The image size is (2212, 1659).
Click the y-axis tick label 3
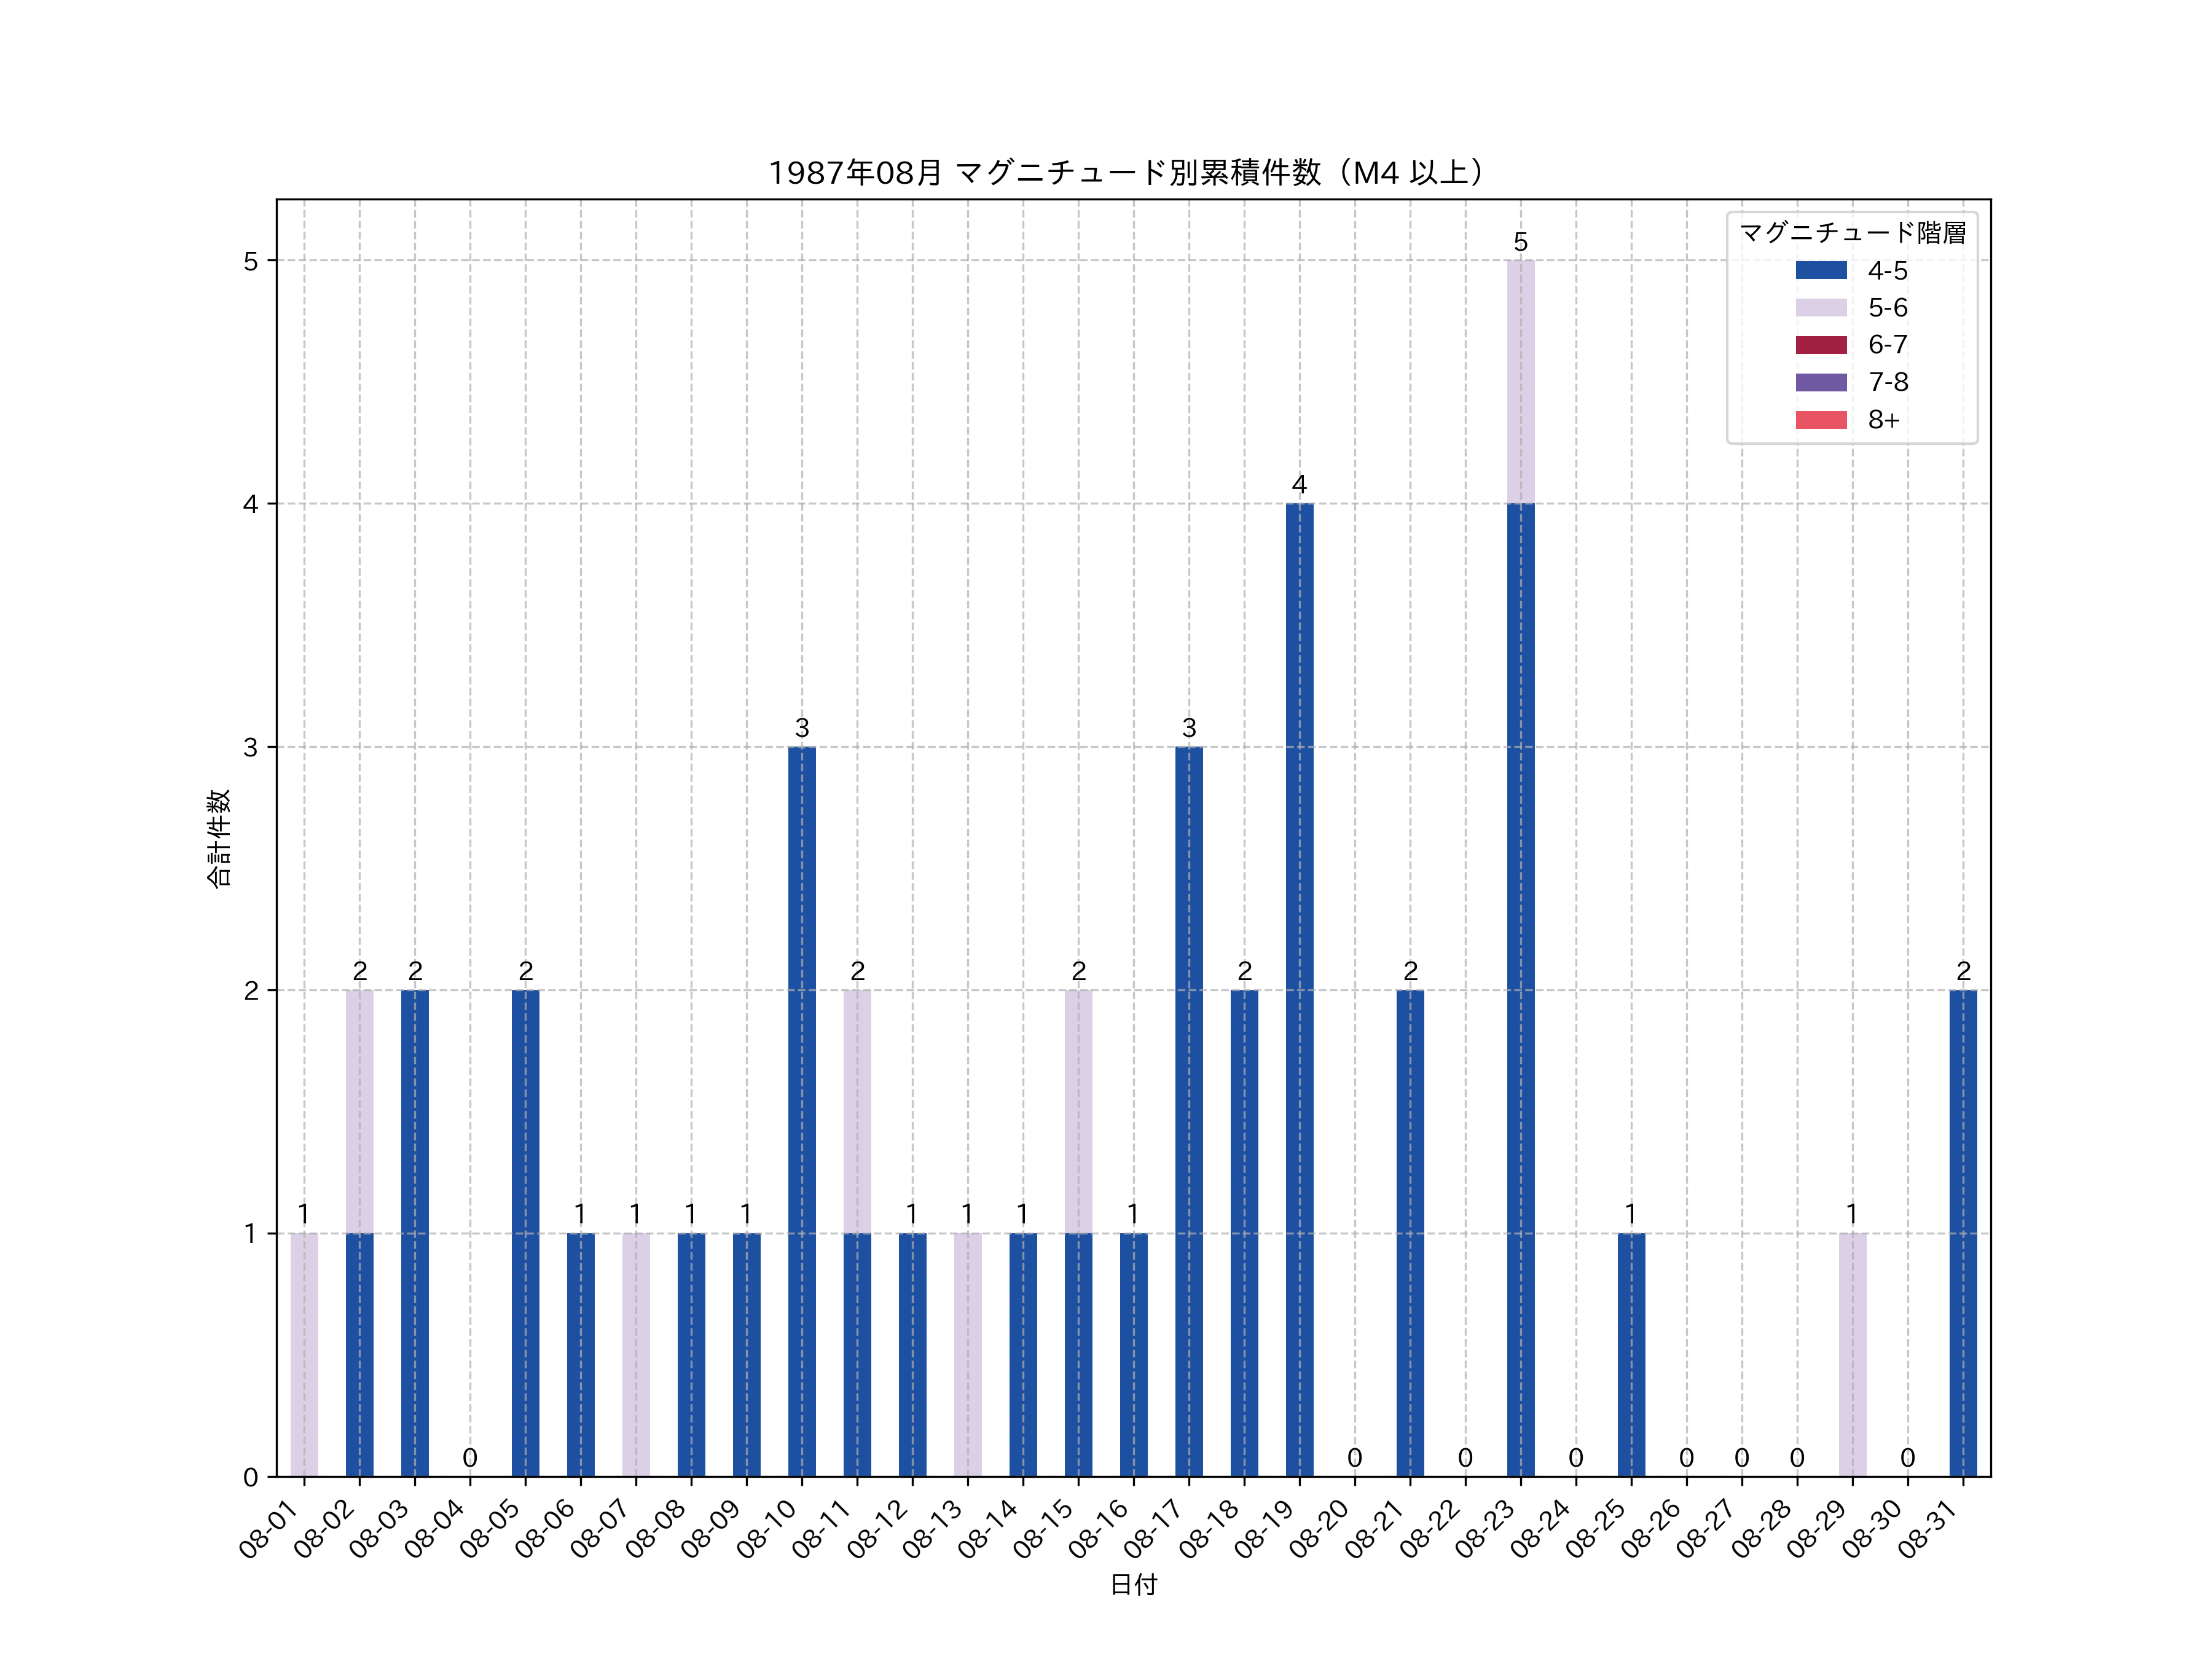point(250,747)
